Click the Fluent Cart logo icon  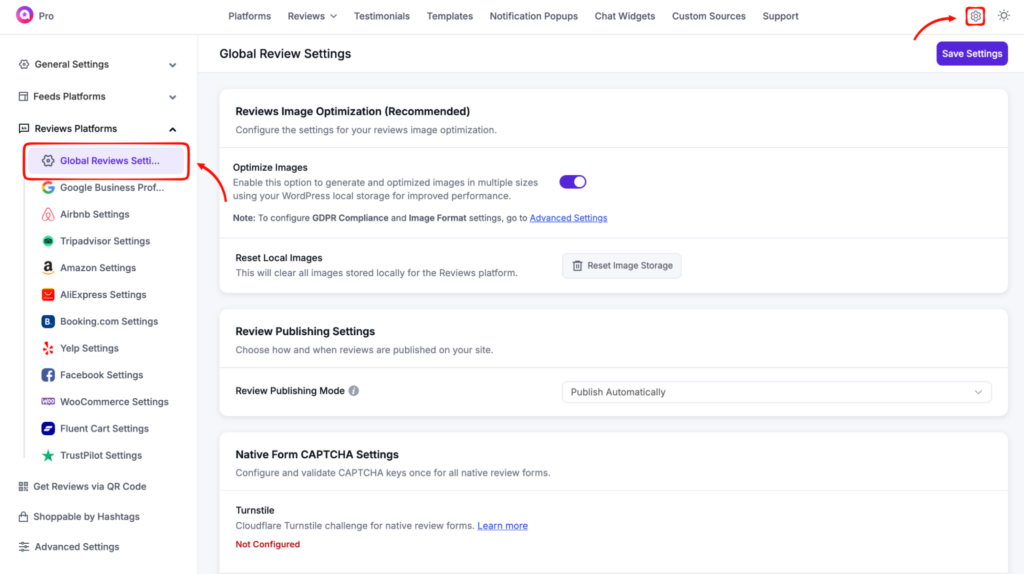click(48, 428)
